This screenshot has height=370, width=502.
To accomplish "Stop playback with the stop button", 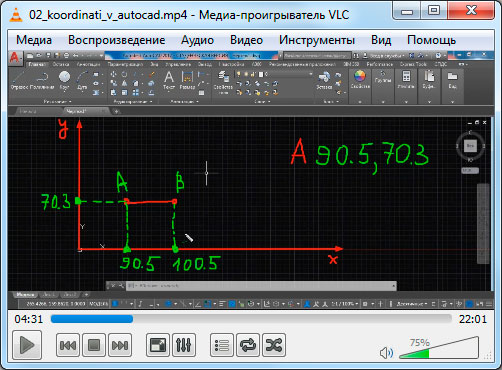I will pos(94,345).
